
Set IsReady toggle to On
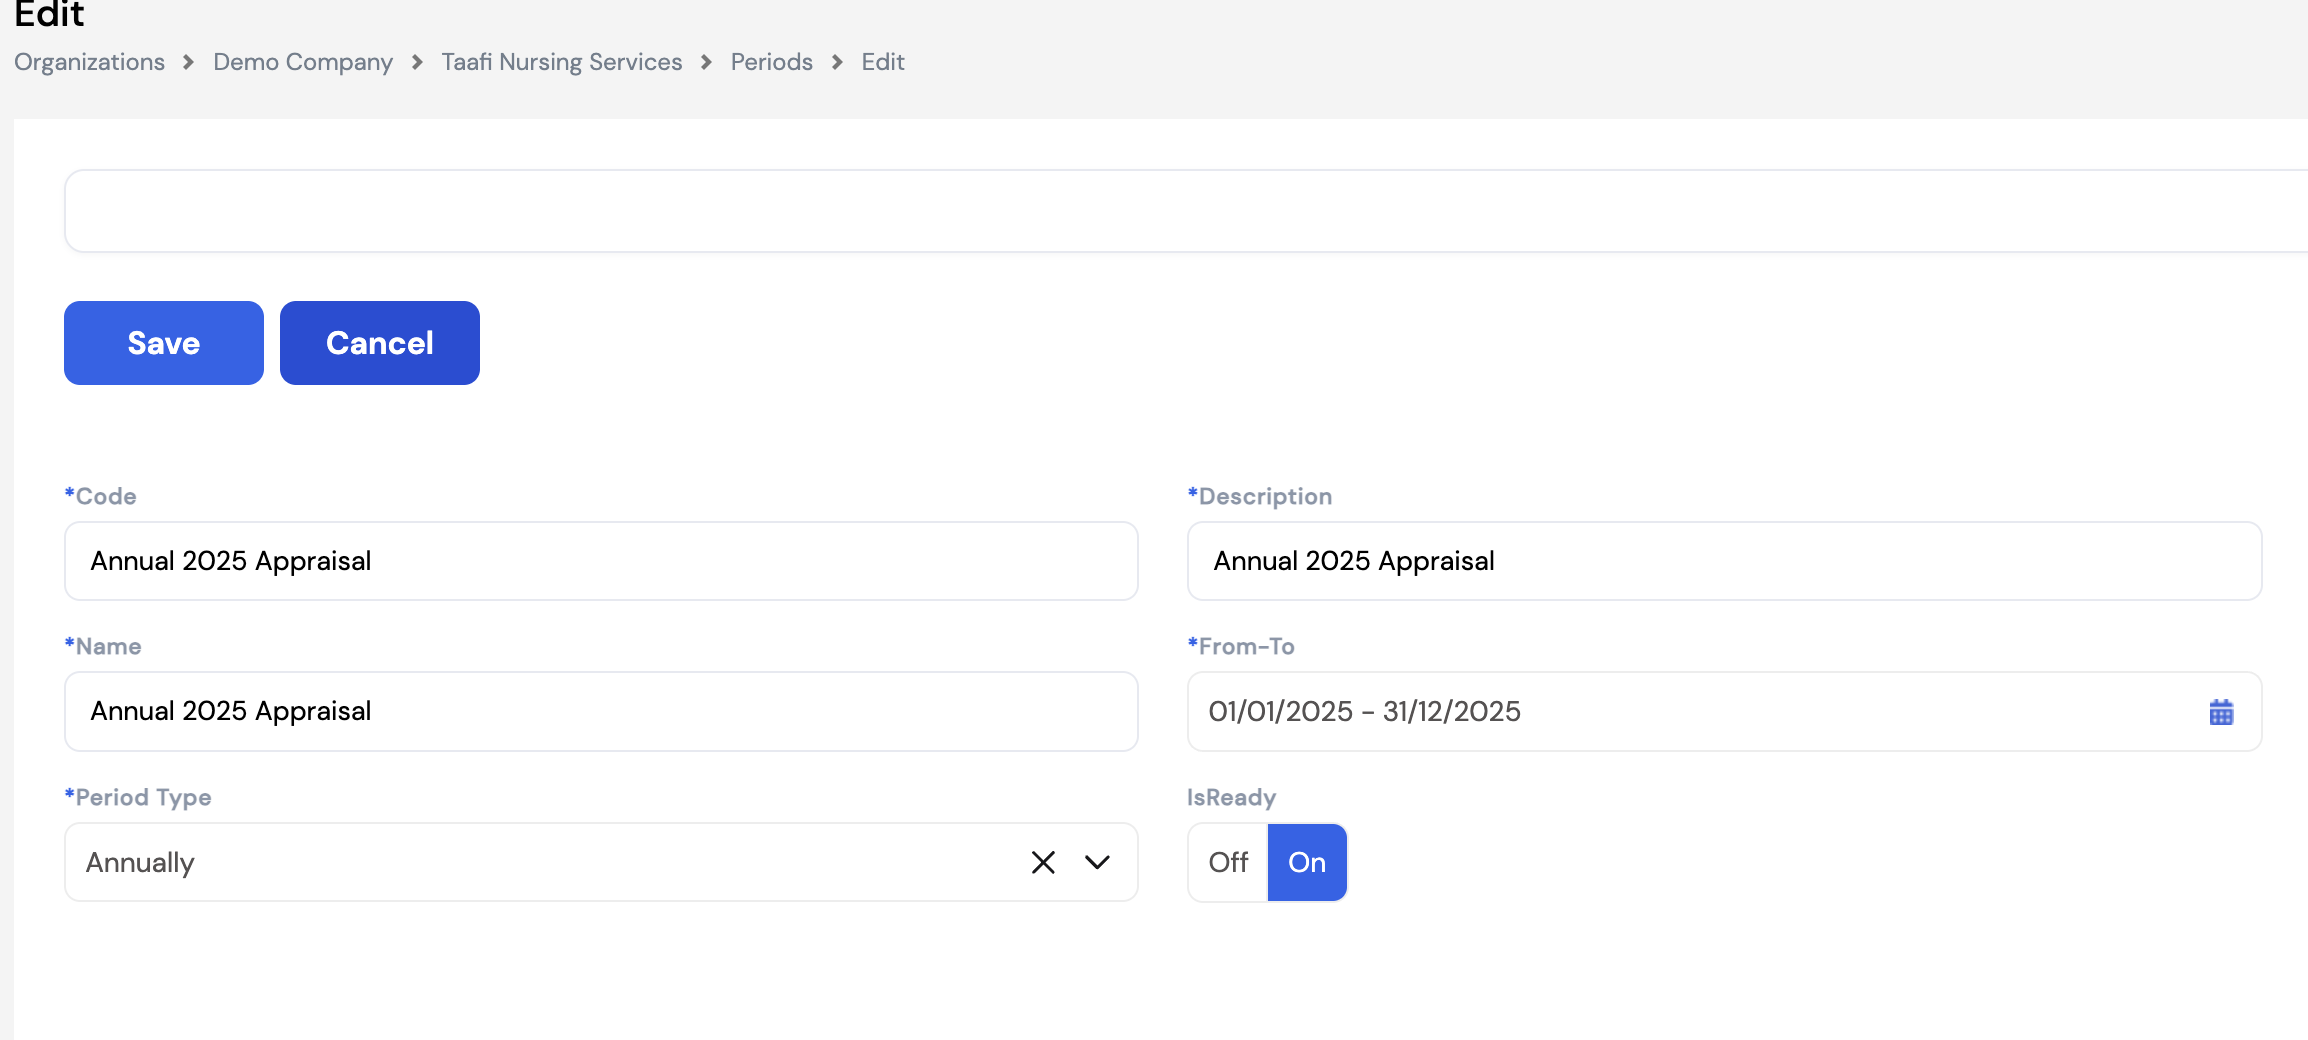coord(1307,862)
